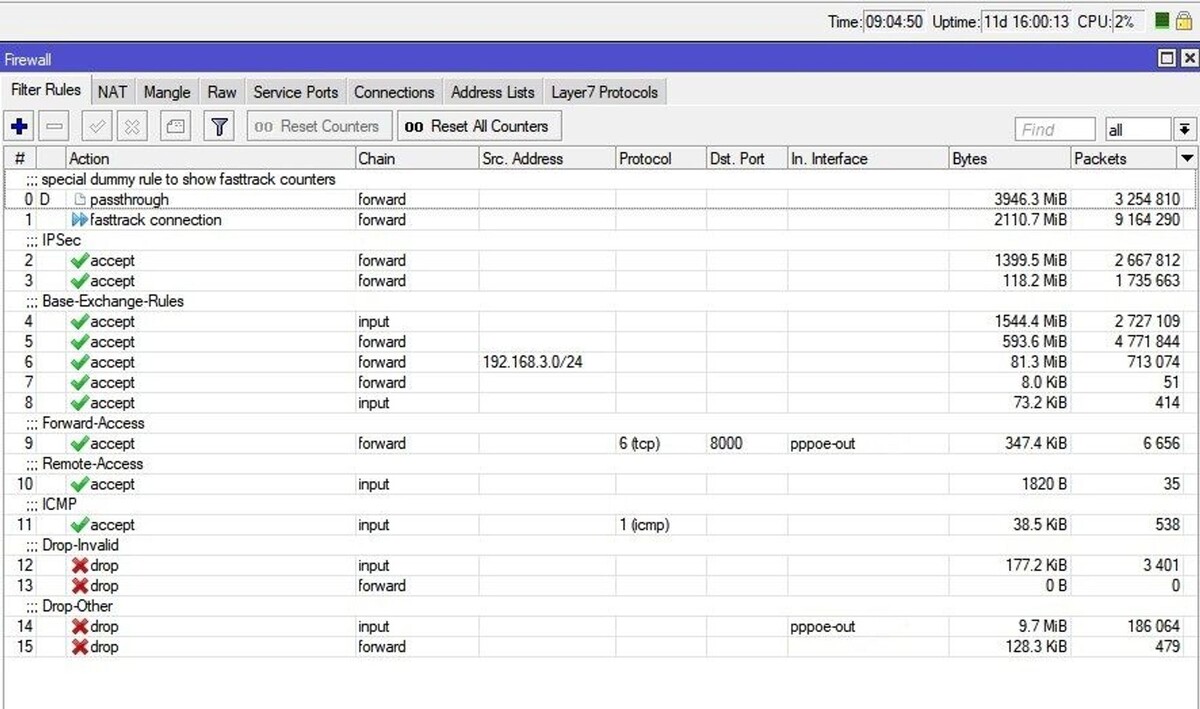Toggle the filter funnel icon
Screen dimensions: 1200x709
click(217, 125)
